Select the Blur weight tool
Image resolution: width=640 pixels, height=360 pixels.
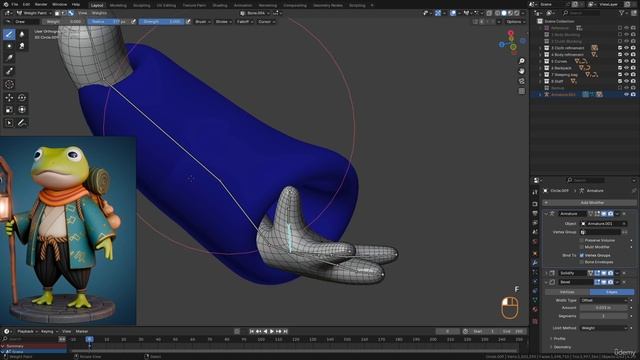pyautogui.click(x=22, y=34)
